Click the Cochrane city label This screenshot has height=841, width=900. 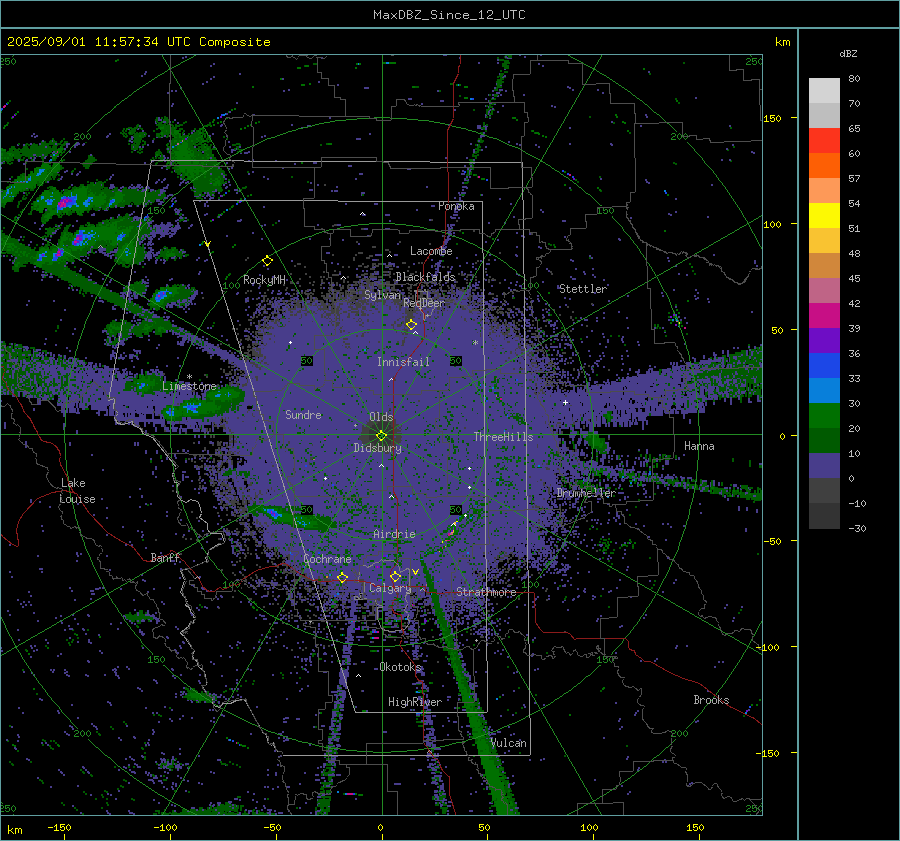click(327, 559)
